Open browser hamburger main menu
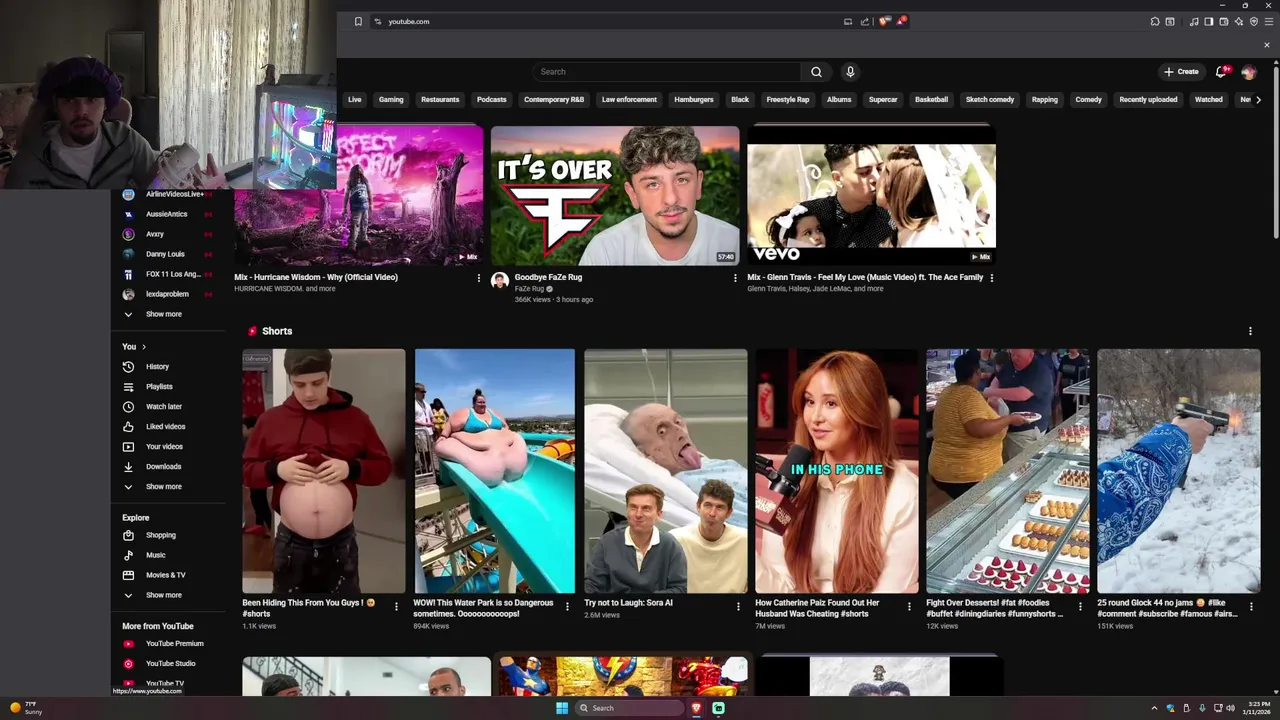 (1269, 21)
